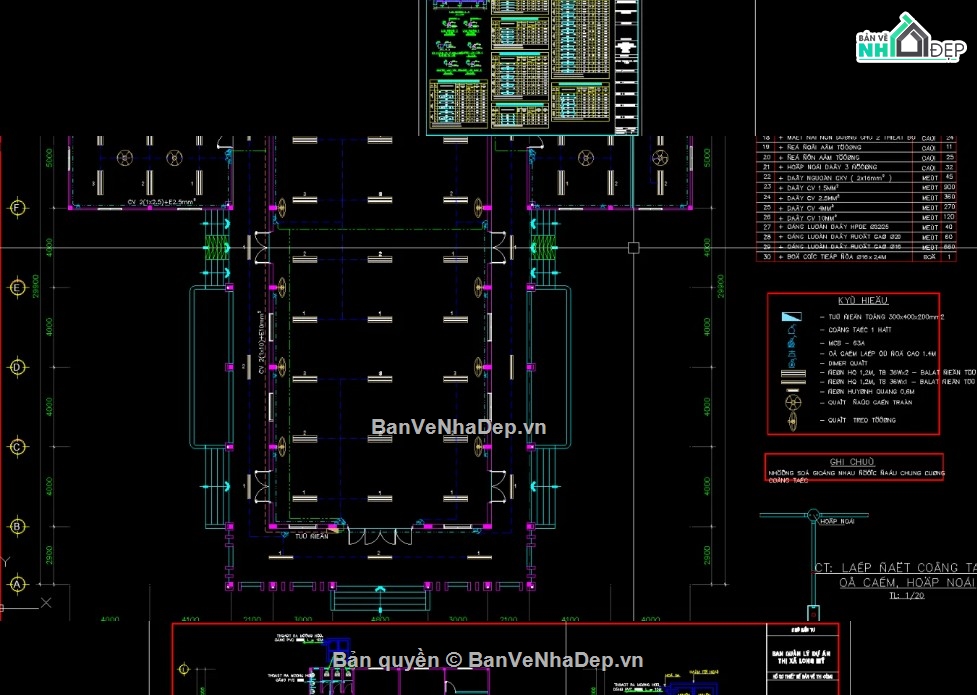Screen dimensions: 977x695
Task: Pick the dimmer switch symbol in the legend
Action: point(792,362)
